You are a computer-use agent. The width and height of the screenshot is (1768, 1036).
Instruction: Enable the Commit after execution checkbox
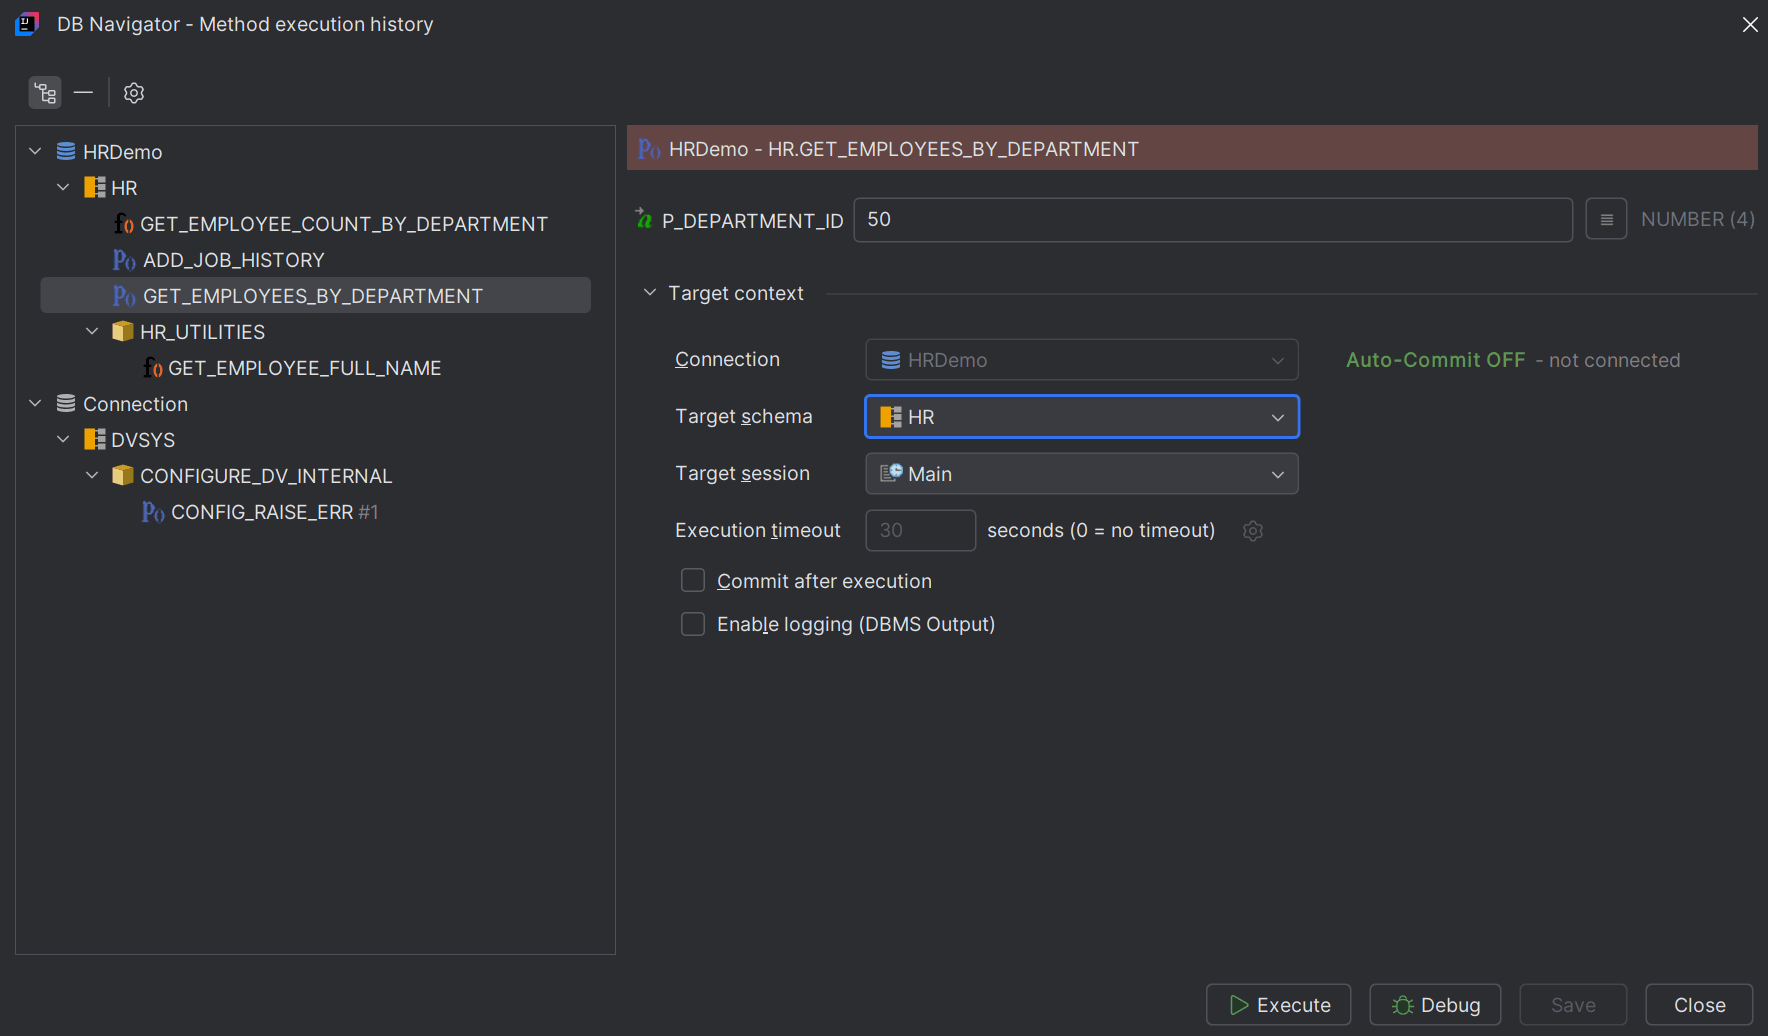pos(692,580)
